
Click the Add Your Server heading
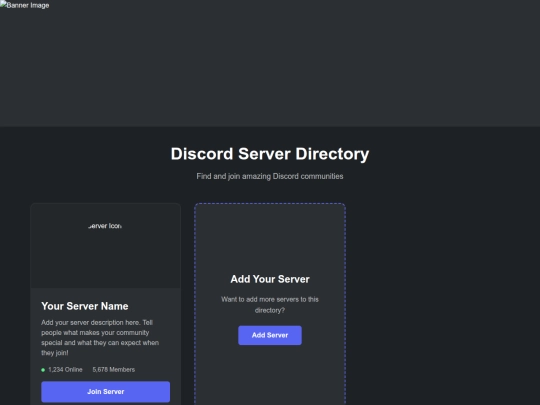270,279
